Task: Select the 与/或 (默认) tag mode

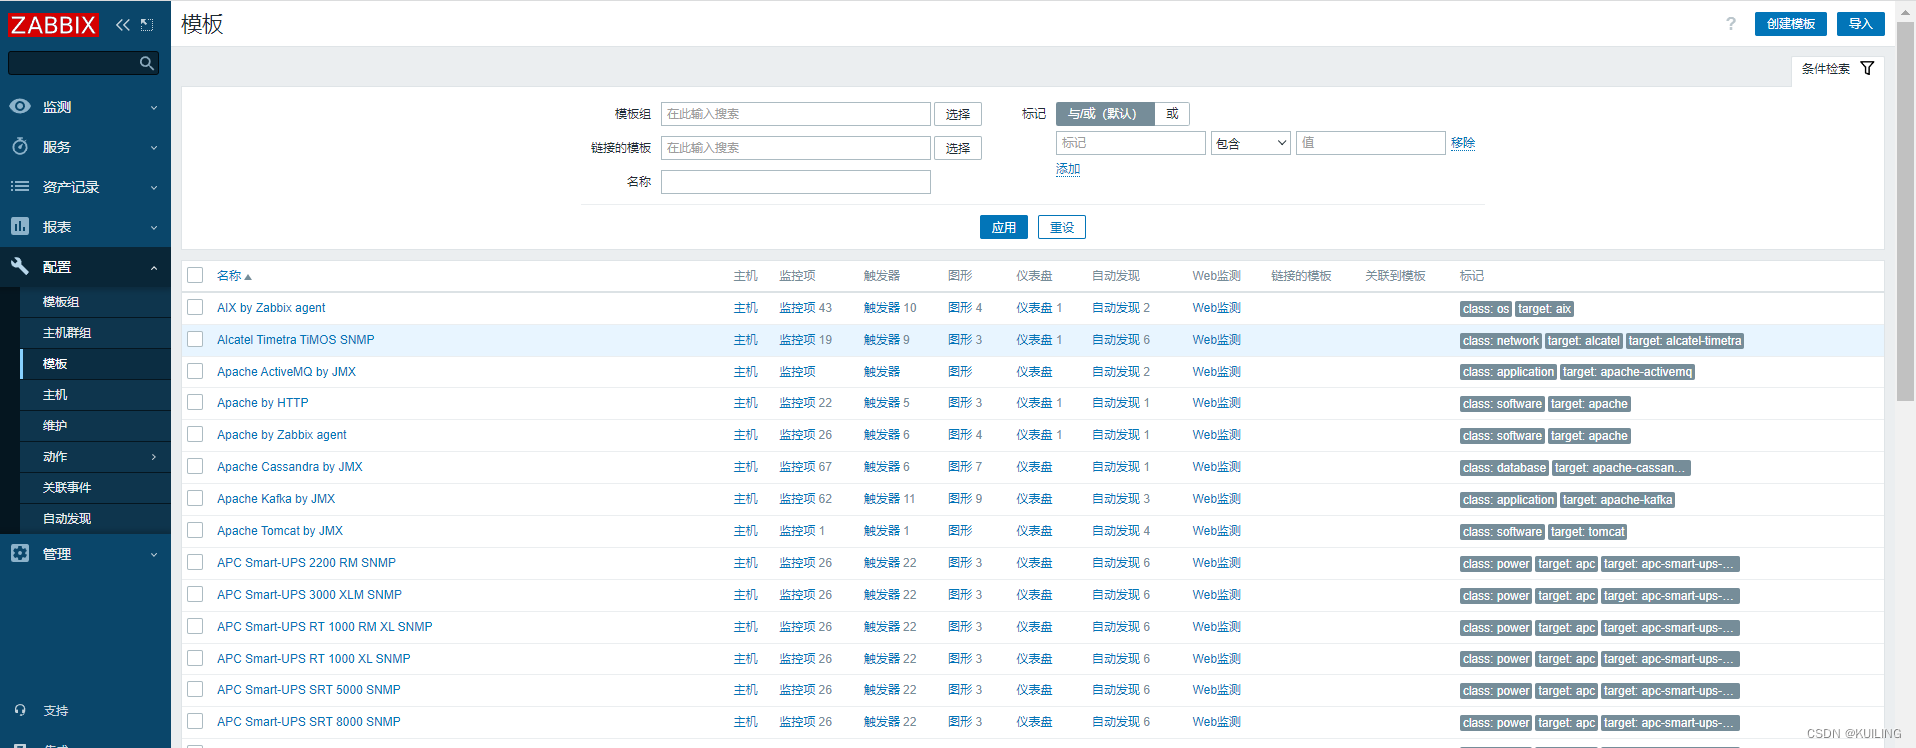Action: coord(1105,114)
